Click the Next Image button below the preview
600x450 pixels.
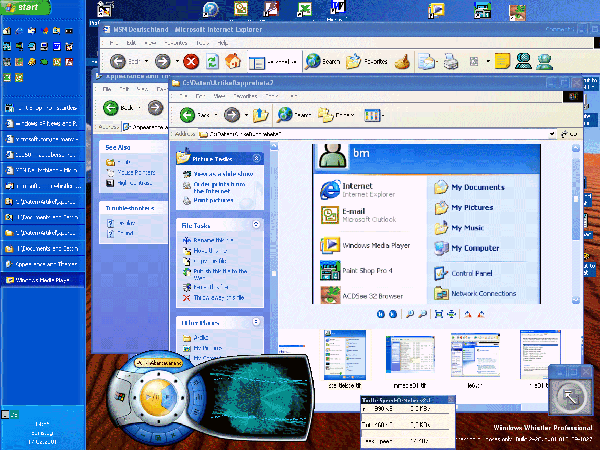[x=393, y=314]
